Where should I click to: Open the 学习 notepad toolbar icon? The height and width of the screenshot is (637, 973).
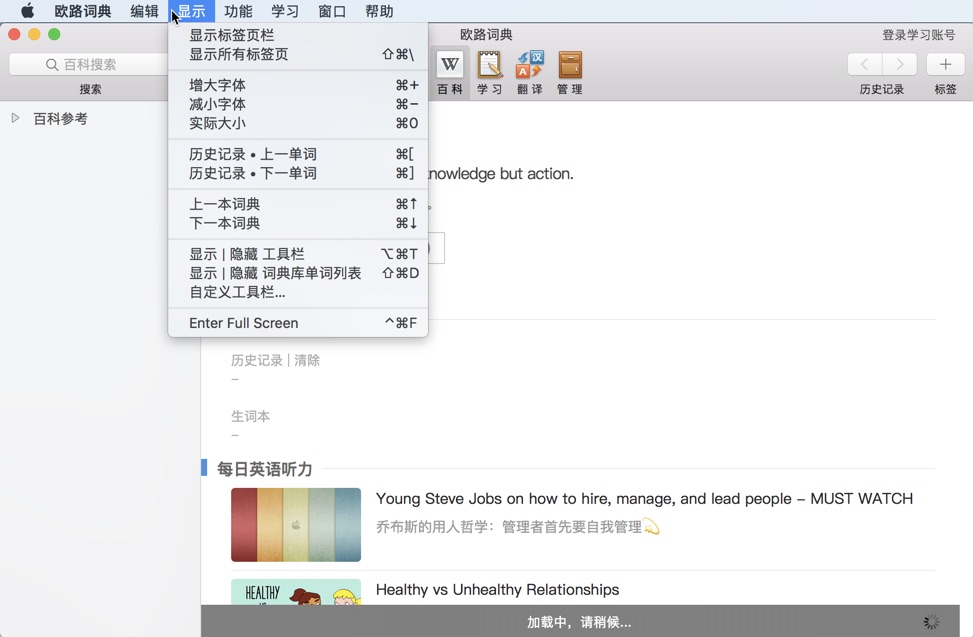[x=490, y=73]
